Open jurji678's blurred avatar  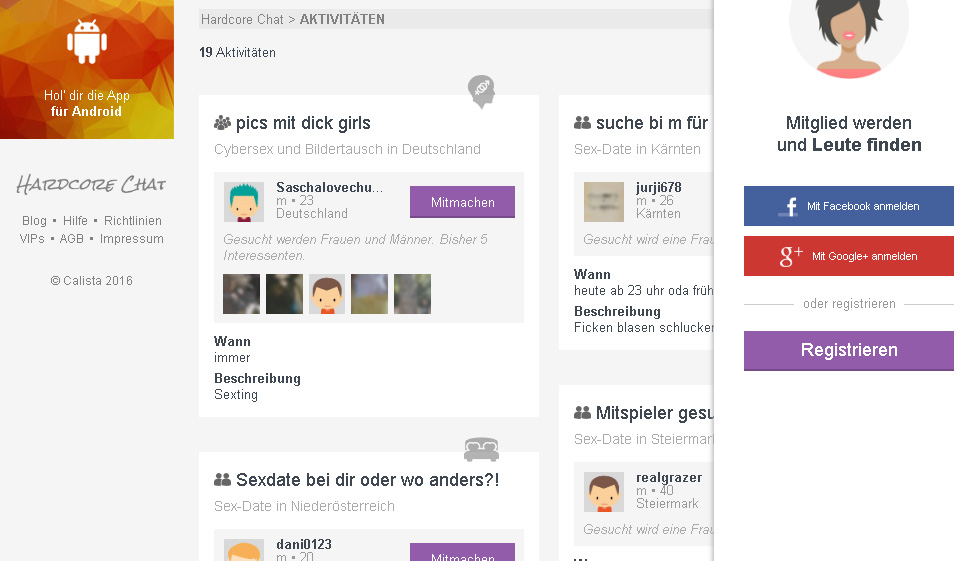pos(604,201)
